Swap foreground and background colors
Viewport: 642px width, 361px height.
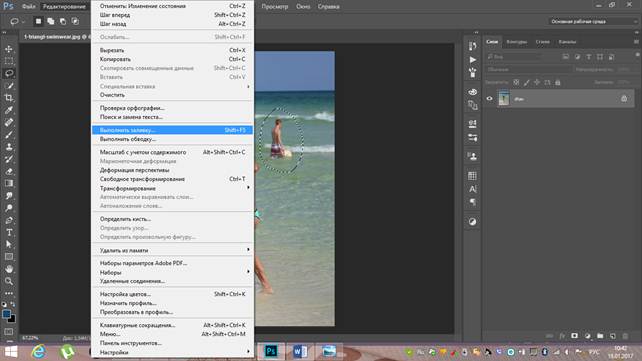[x=13, y=304]
